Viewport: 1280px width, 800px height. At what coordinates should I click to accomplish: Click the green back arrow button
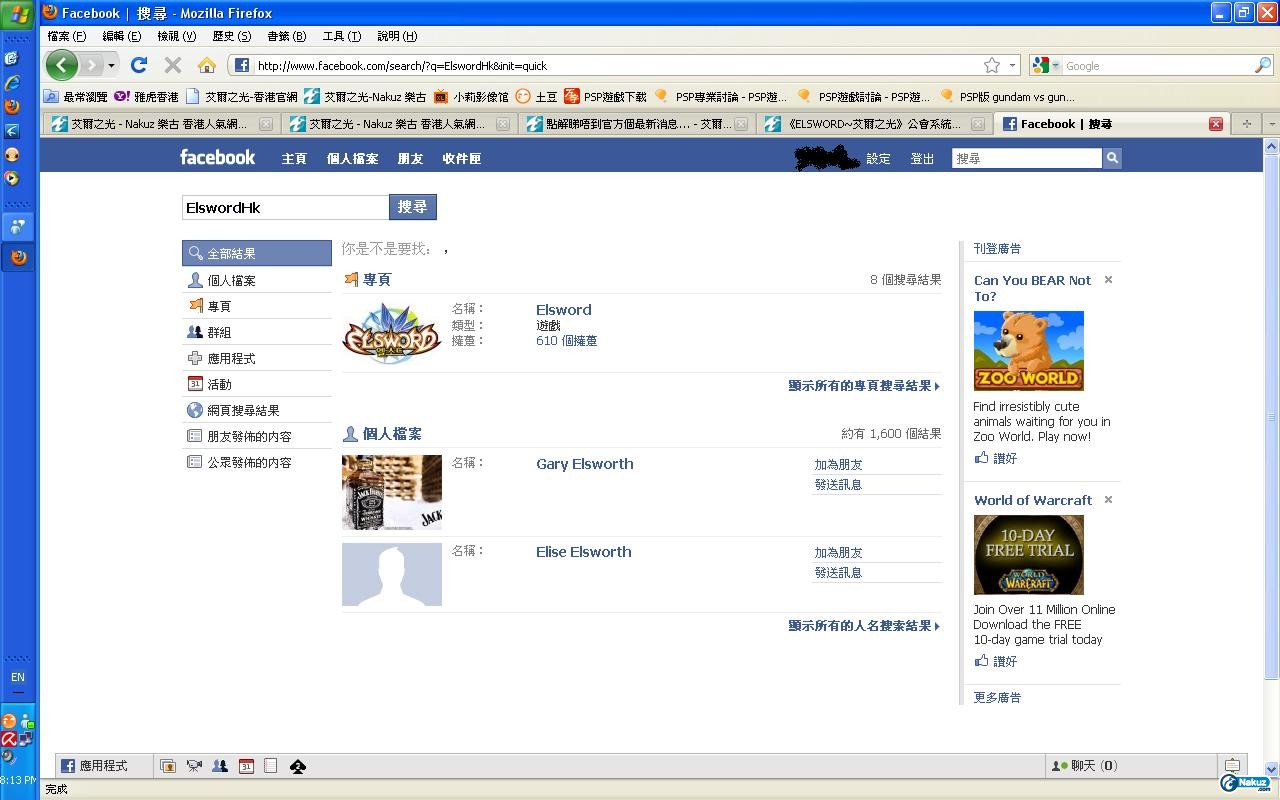coord(61,65)
